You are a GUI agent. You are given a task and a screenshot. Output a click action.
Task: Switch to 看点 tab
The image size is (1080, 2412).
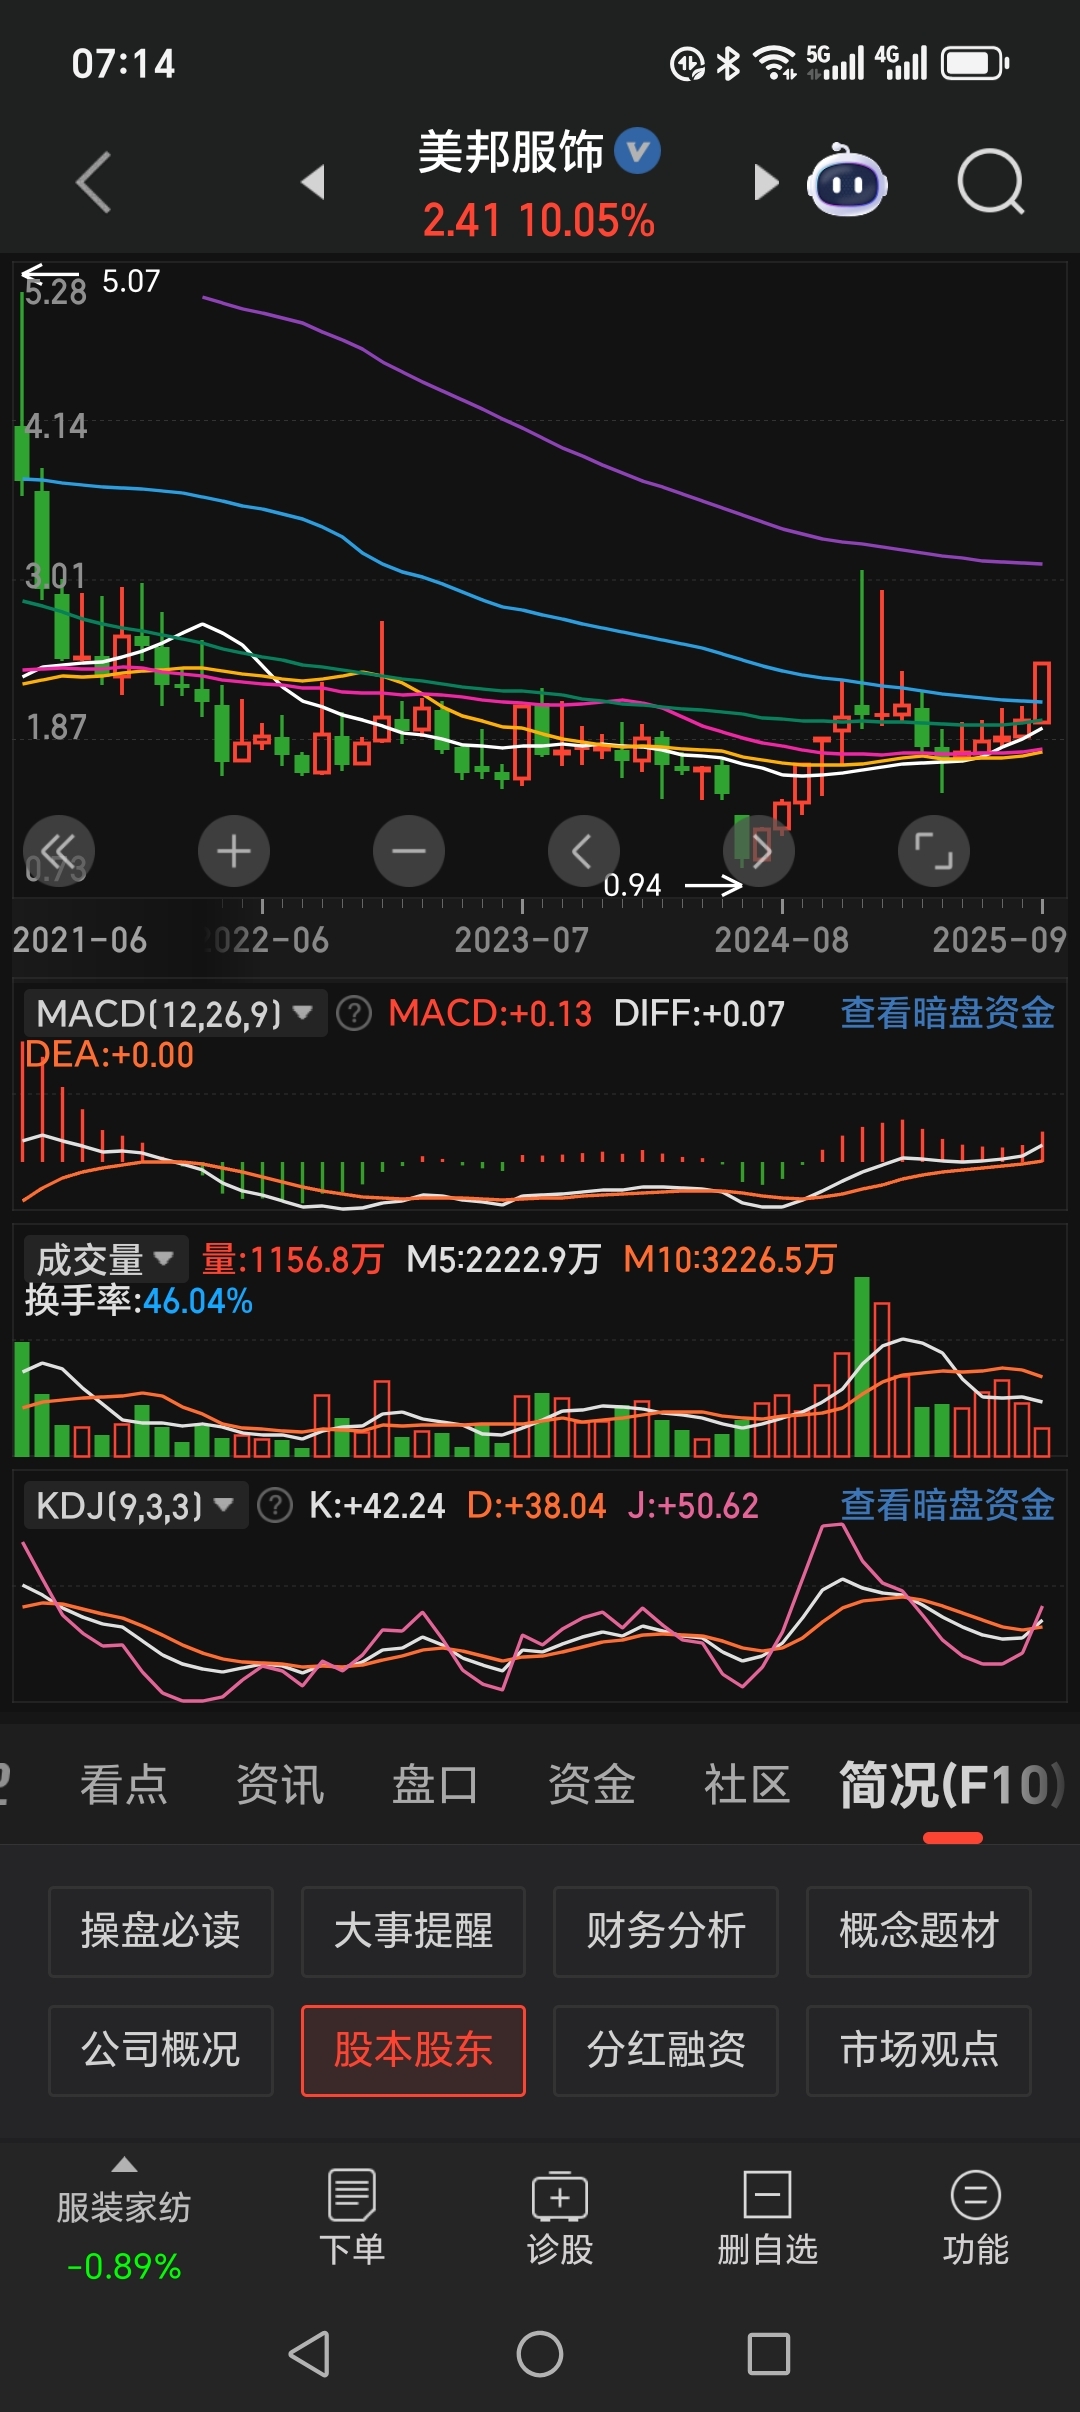124,1785
